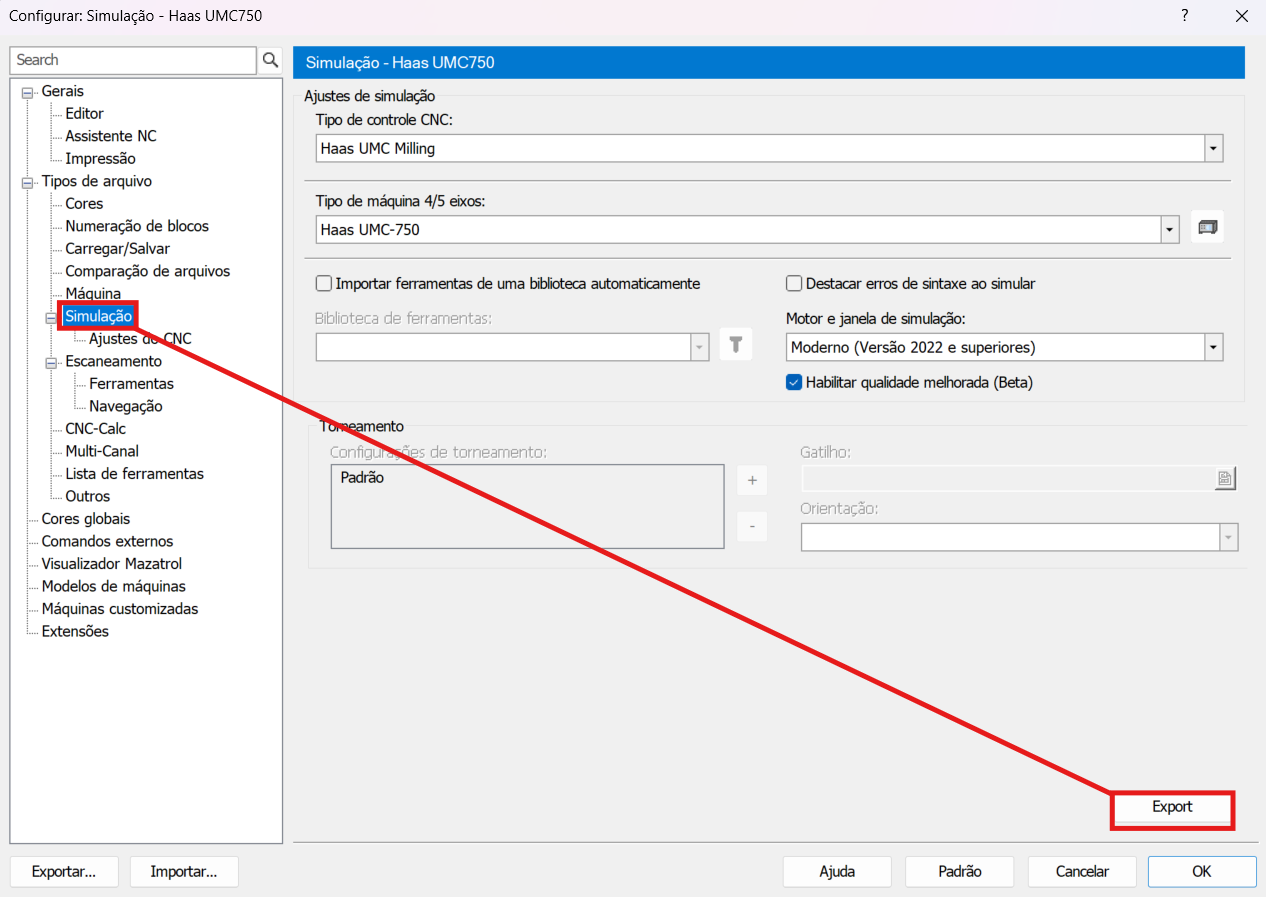Click the Gatilho browse icon

pos(1225,479)
